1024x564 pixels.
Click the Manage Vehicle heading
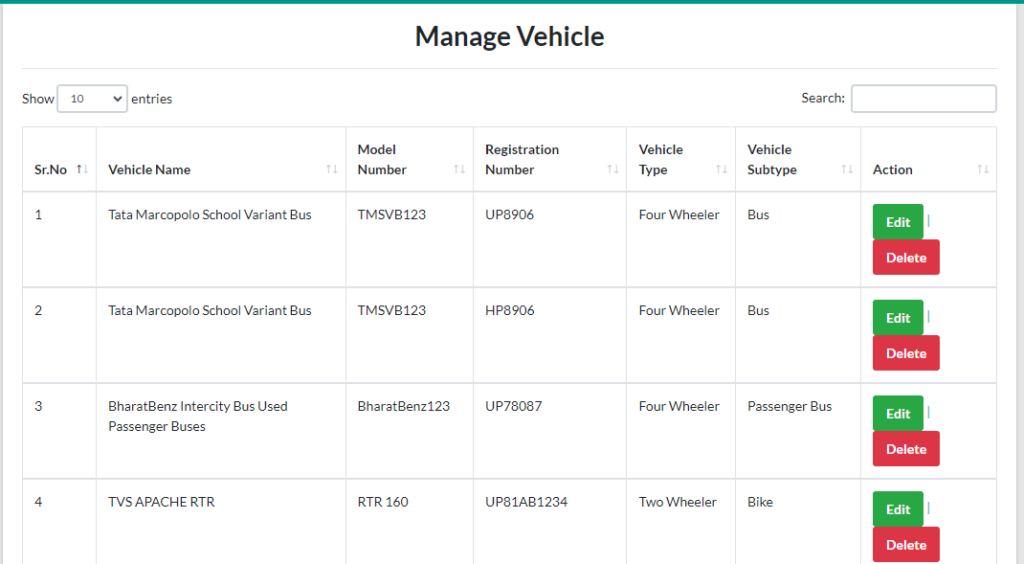(509, 37)
